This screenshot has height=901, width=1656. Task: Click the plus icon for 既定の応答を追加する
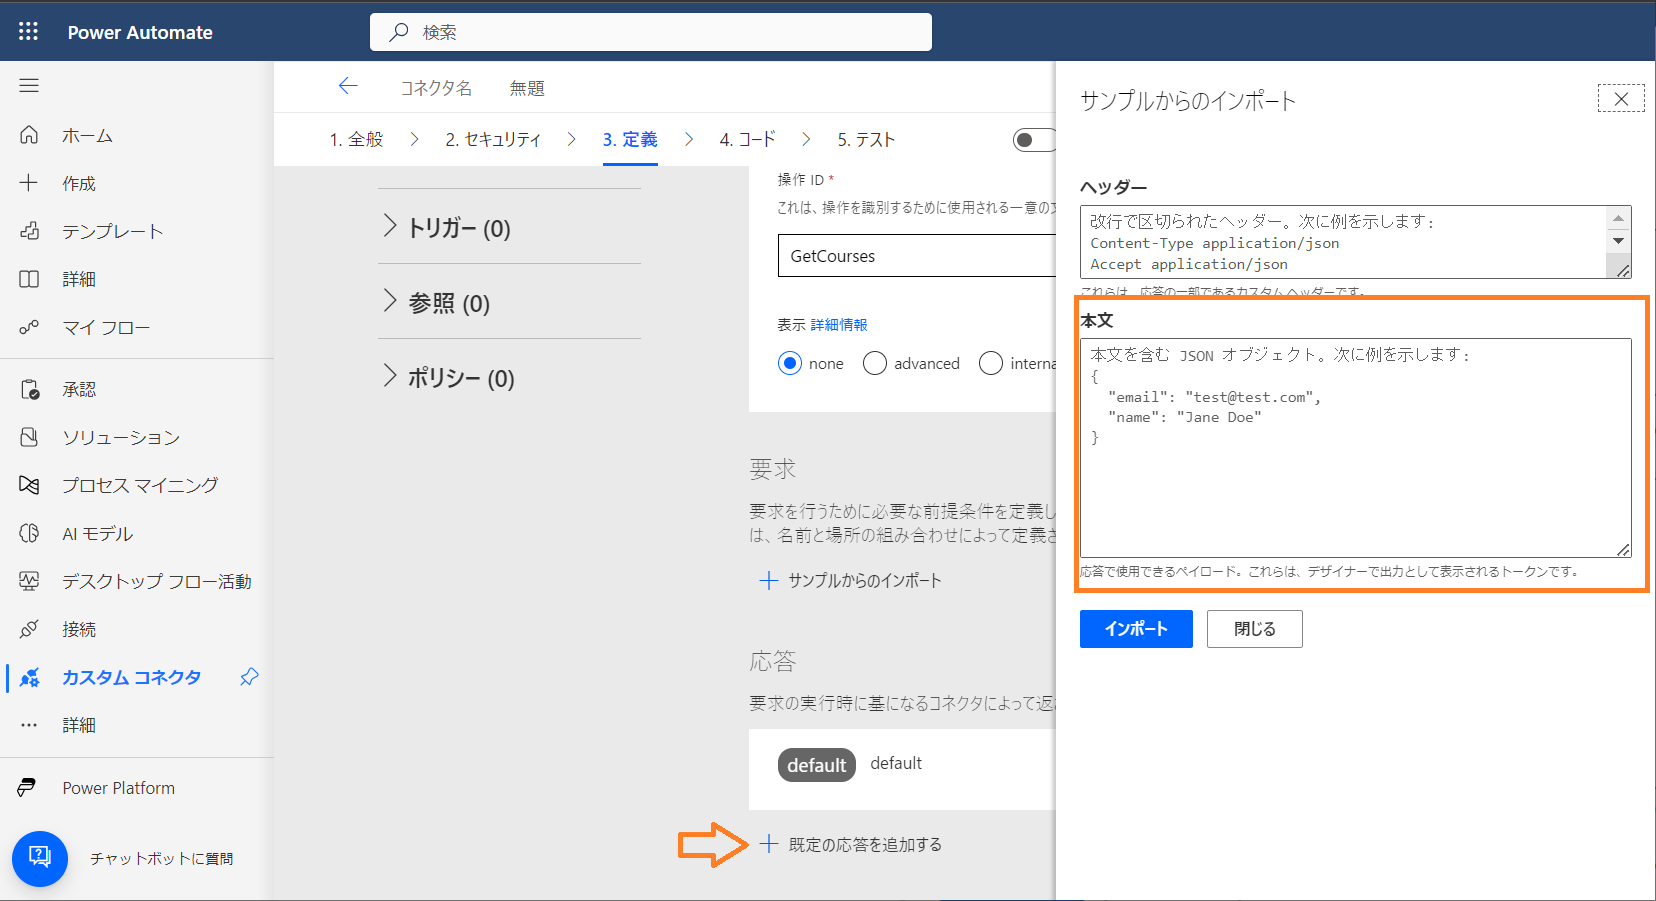click(x=768, y=844)
